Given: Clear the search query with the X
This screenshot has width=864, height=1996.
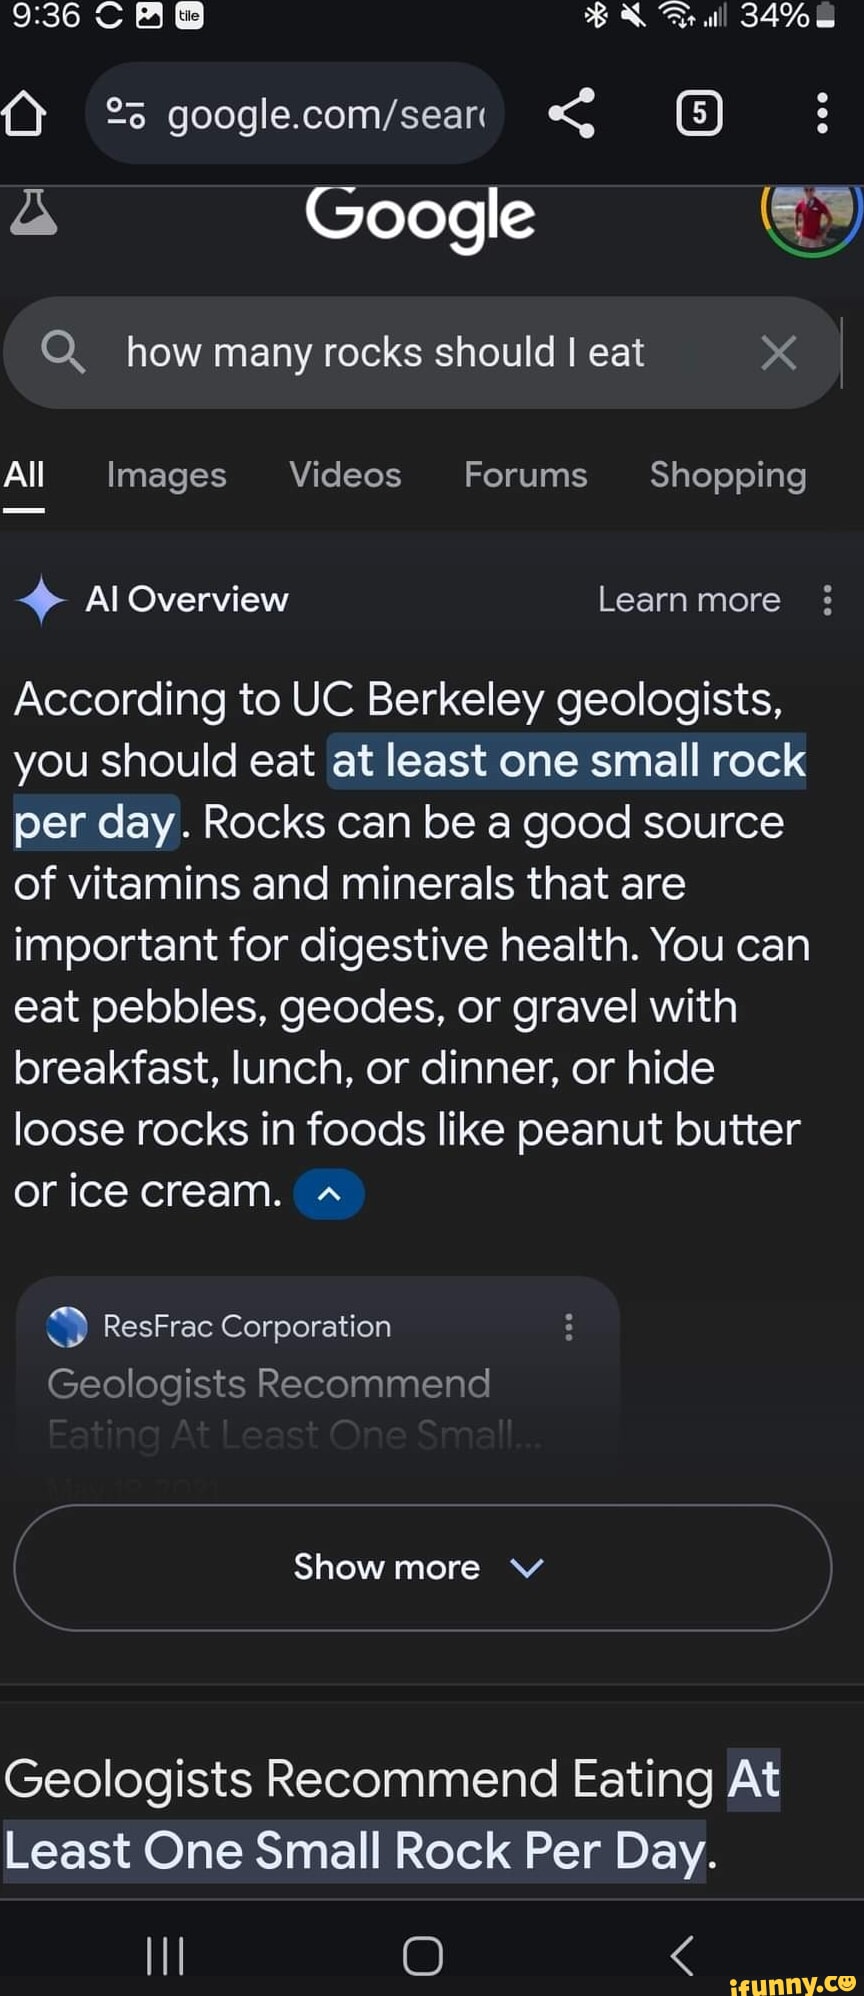Looking at the screenshot, I should (x=778, y=352).
